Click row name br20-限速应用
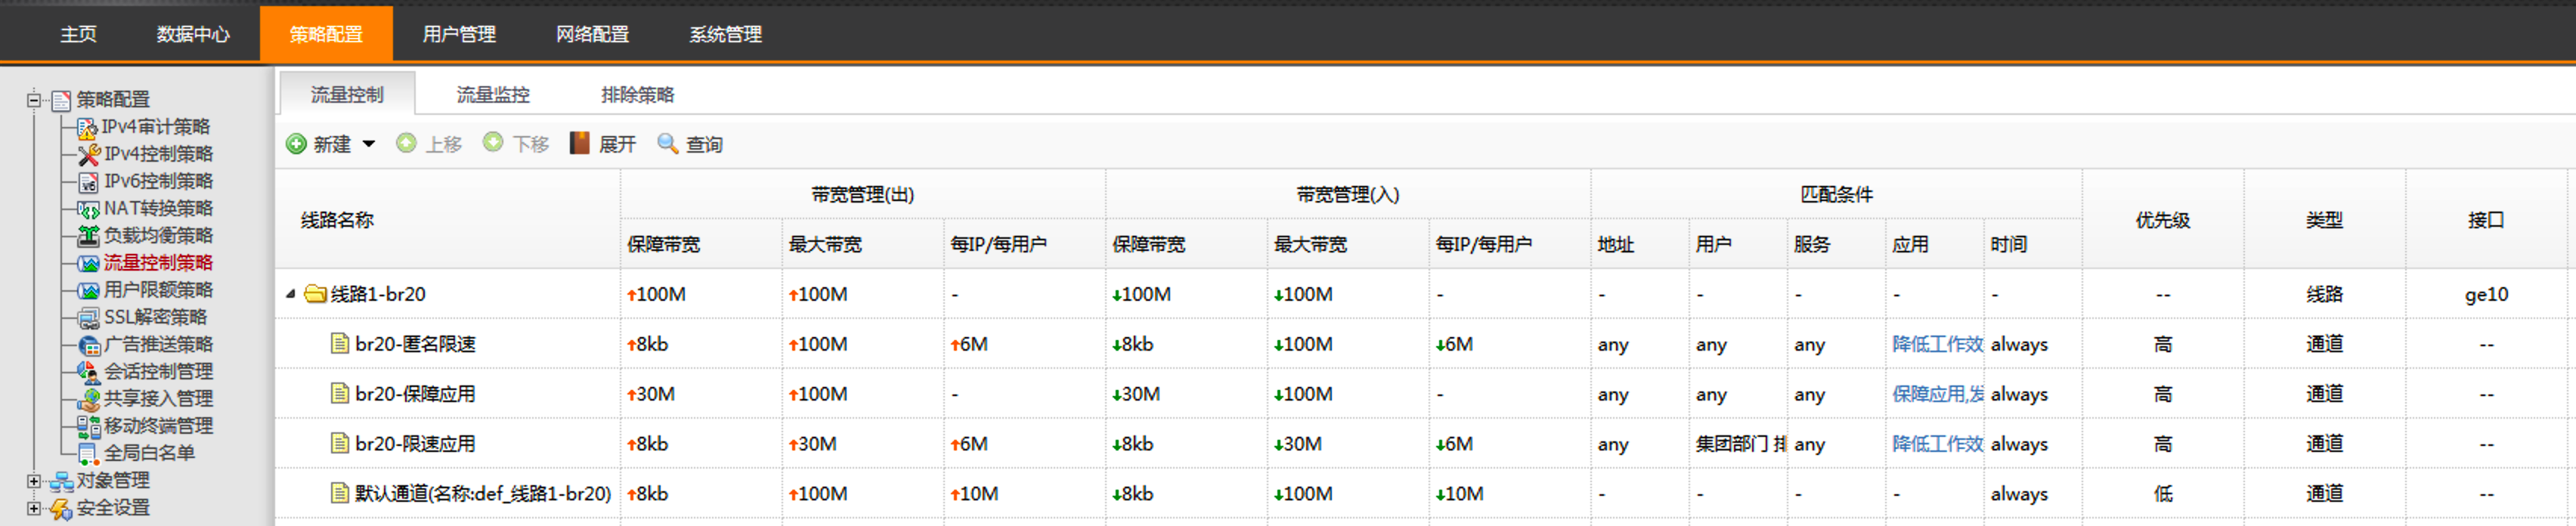 point(415,444)
